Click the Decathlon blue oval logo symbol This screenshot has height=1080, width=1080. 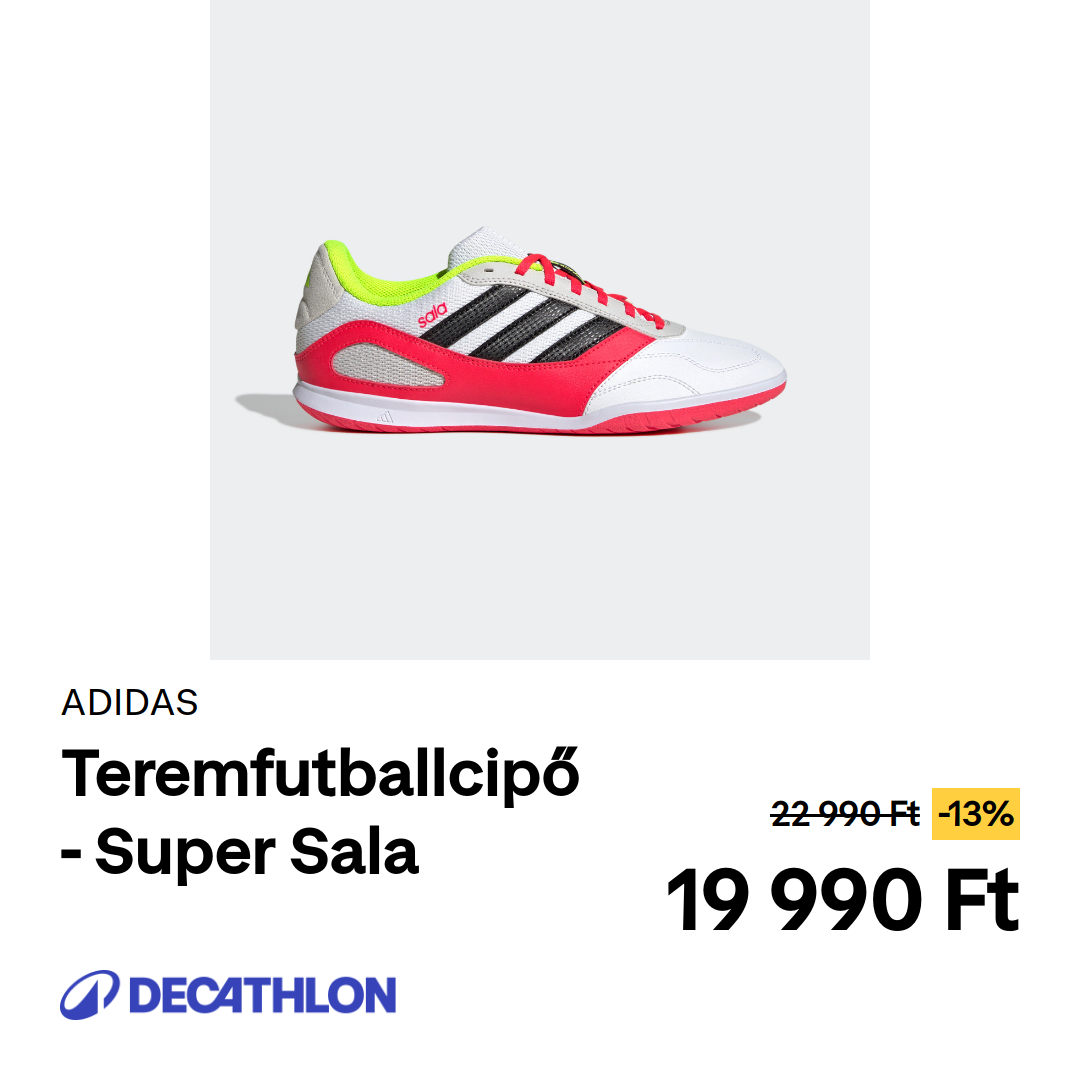(x=90, y=995)
